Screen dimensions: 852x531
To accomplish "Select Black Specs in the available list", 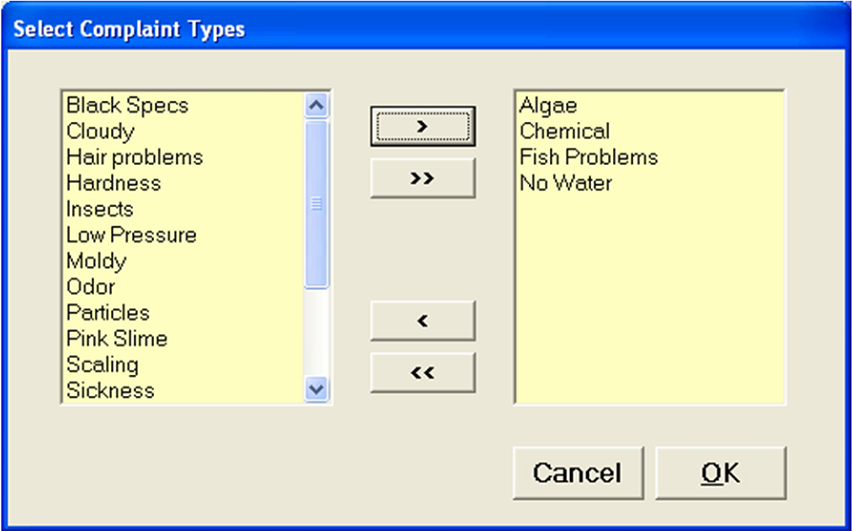I will tap(127, 105).
